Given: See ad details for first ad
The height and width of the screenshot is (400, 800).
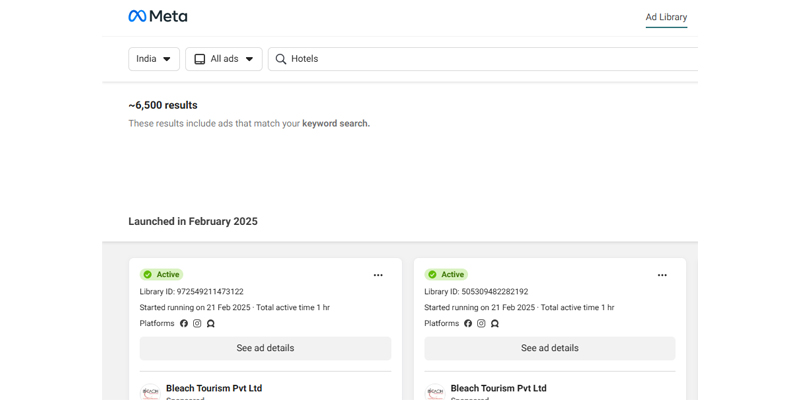Looking at the screenshot, I should pos(265,348).
